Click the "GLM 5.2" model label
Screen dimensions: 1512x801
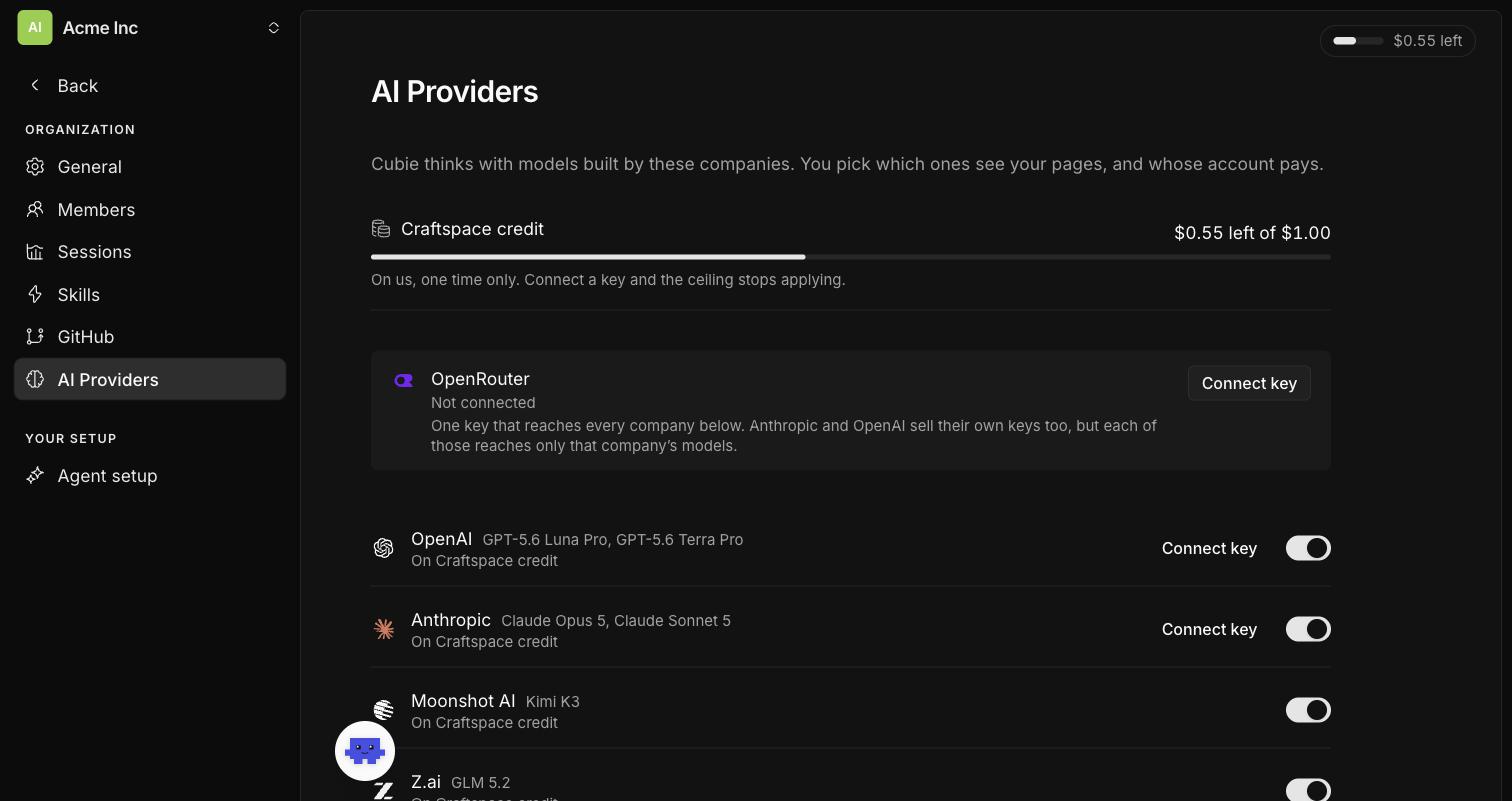click(481, 783)
